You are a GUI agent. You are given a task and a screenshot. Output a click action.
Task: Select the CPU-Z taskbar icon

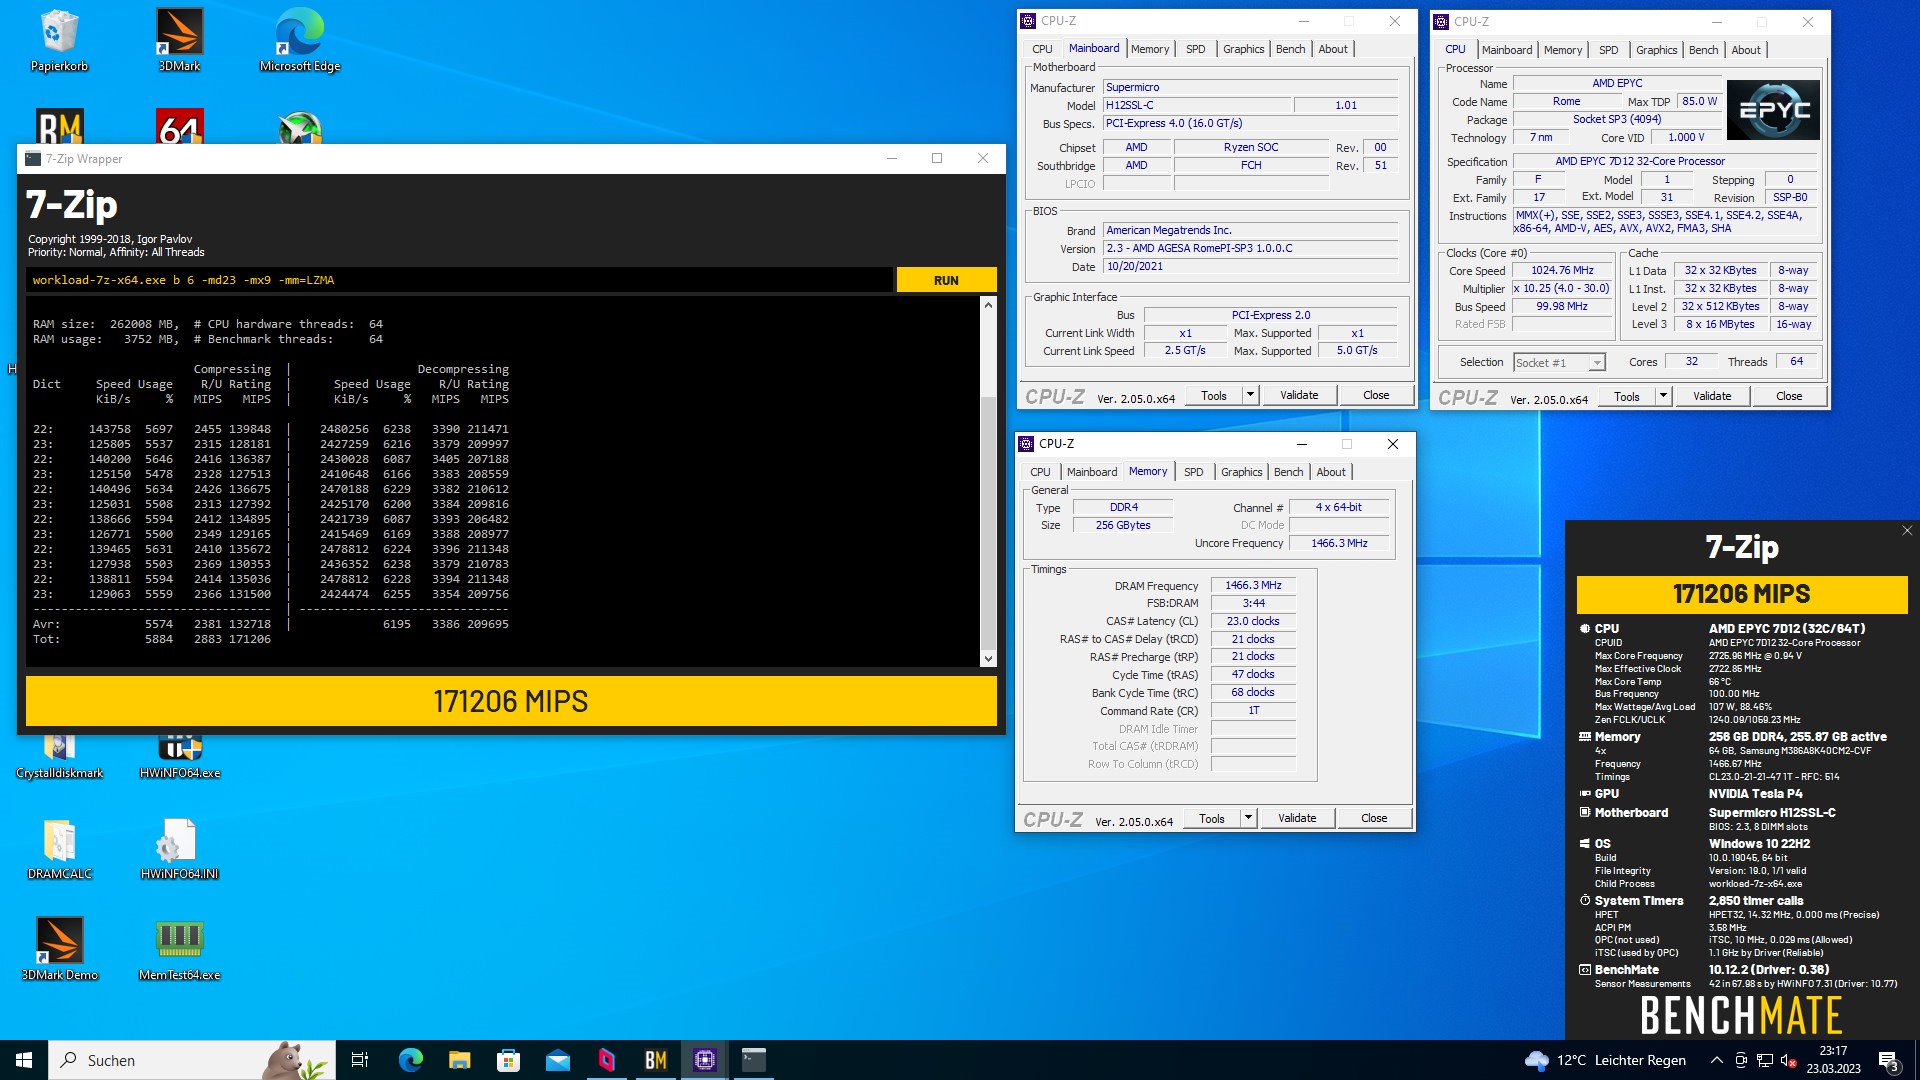pos(705,1060)
